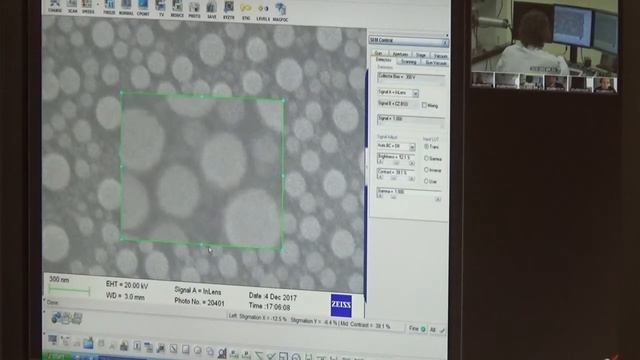Click the WD = 3.0 mm readout
The height and width of the screenshot is (360, 640).
[x=125, y=296]
